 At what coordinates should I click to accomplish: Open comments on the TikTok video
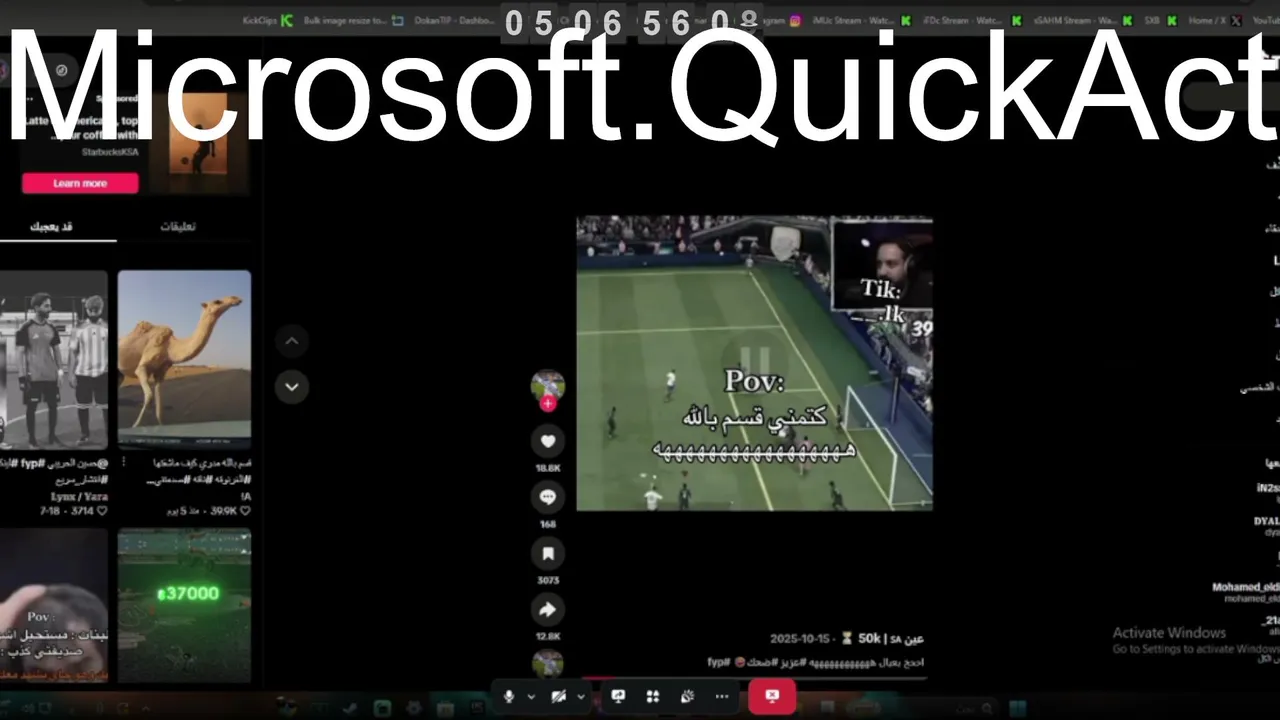[x=547, y=497]
